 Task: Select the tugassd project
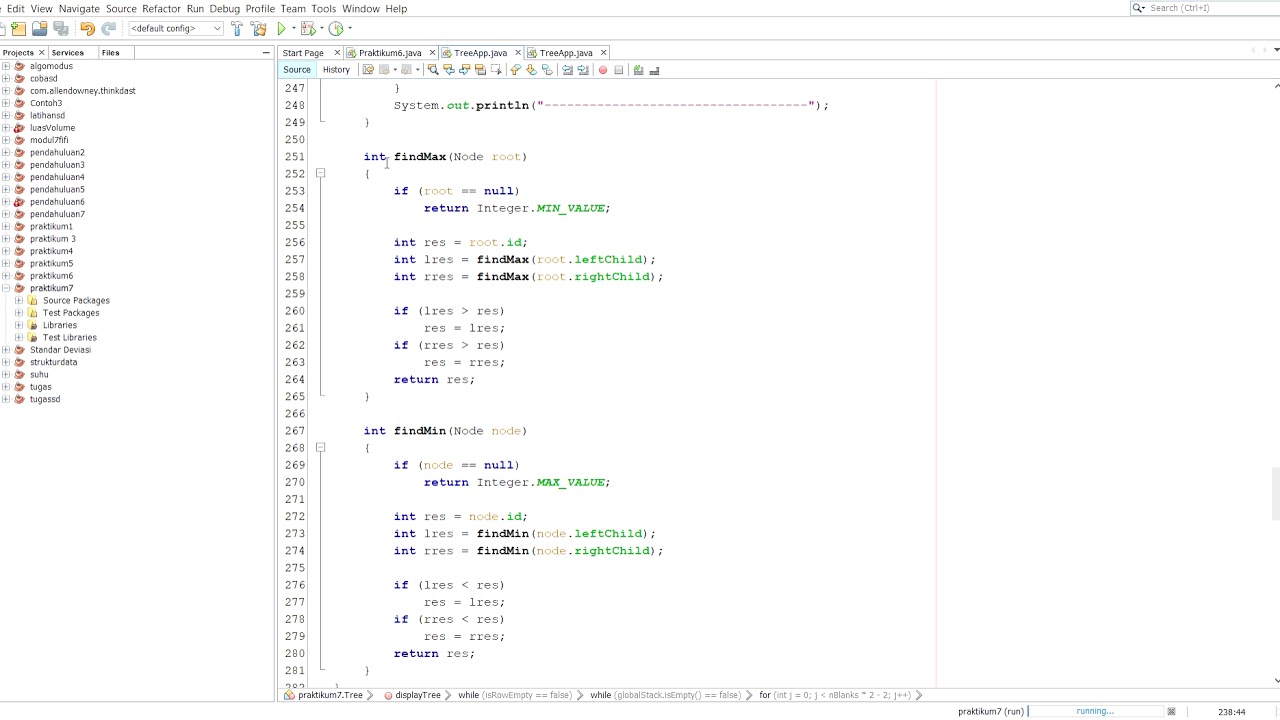45,399
